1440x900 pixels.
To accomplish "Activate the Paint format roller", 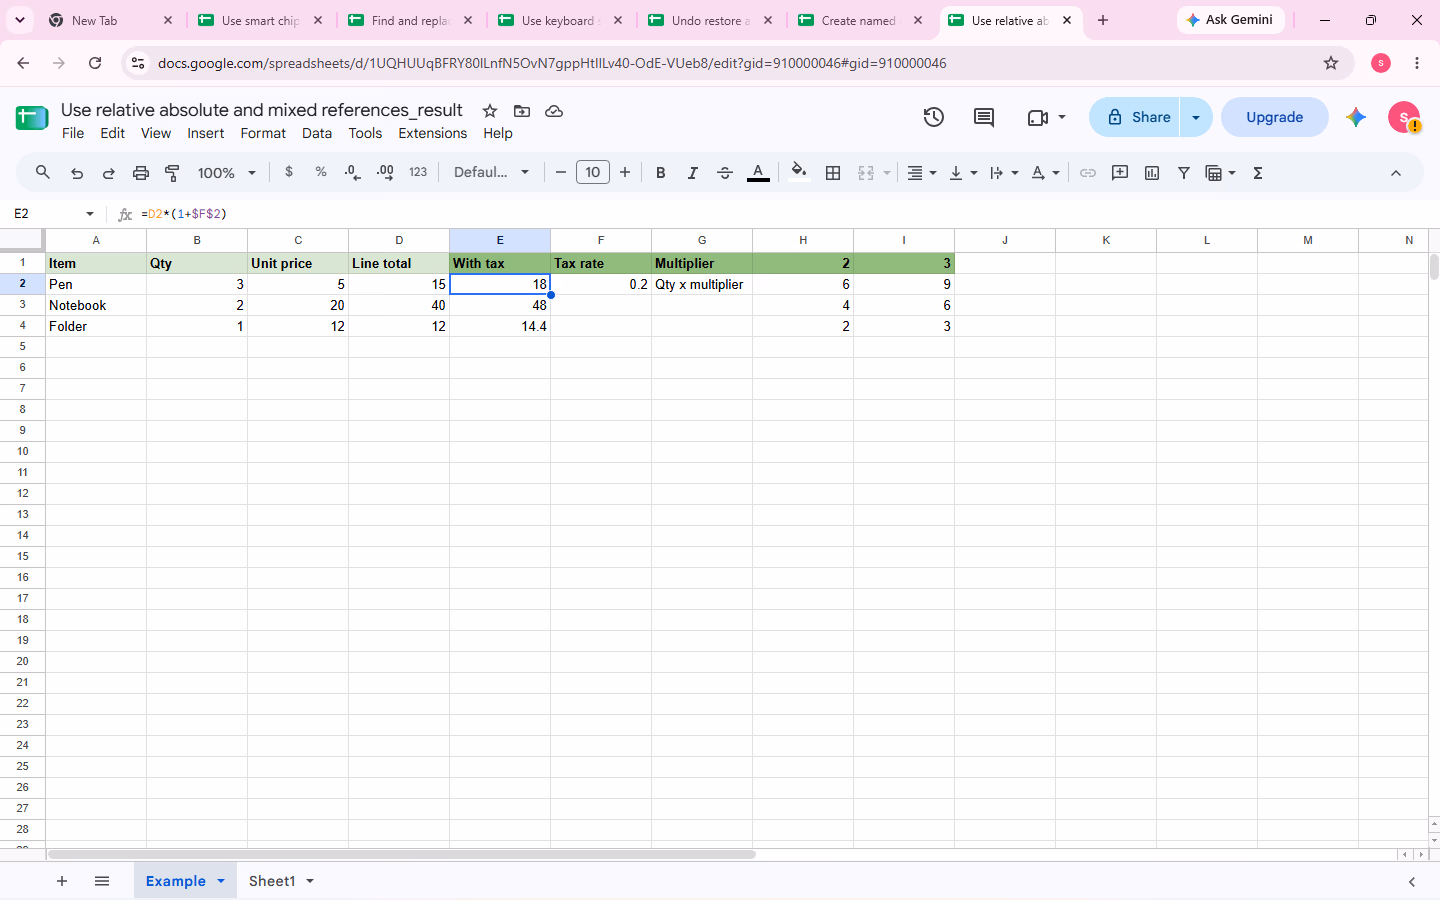I will (x=172, y=173).
